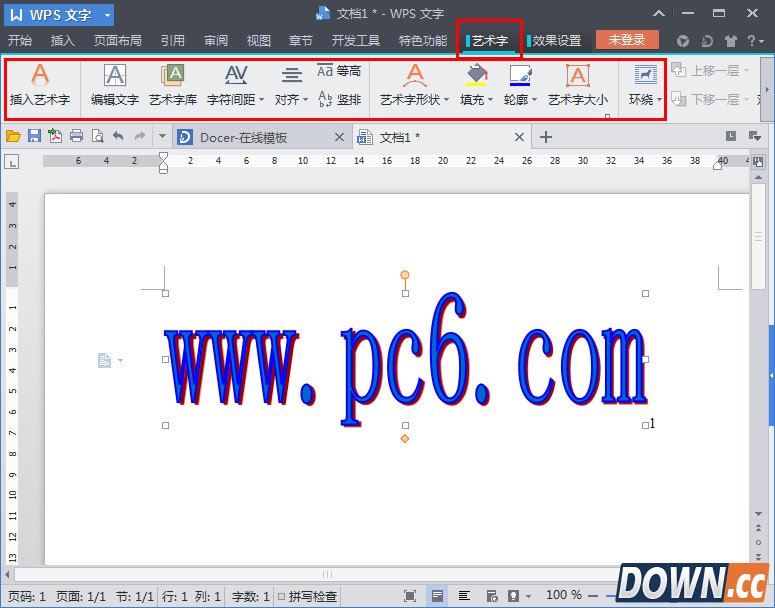Click the save floppy disk icon
This screenshot has width=775, height=608.
[x=34, y=136]
